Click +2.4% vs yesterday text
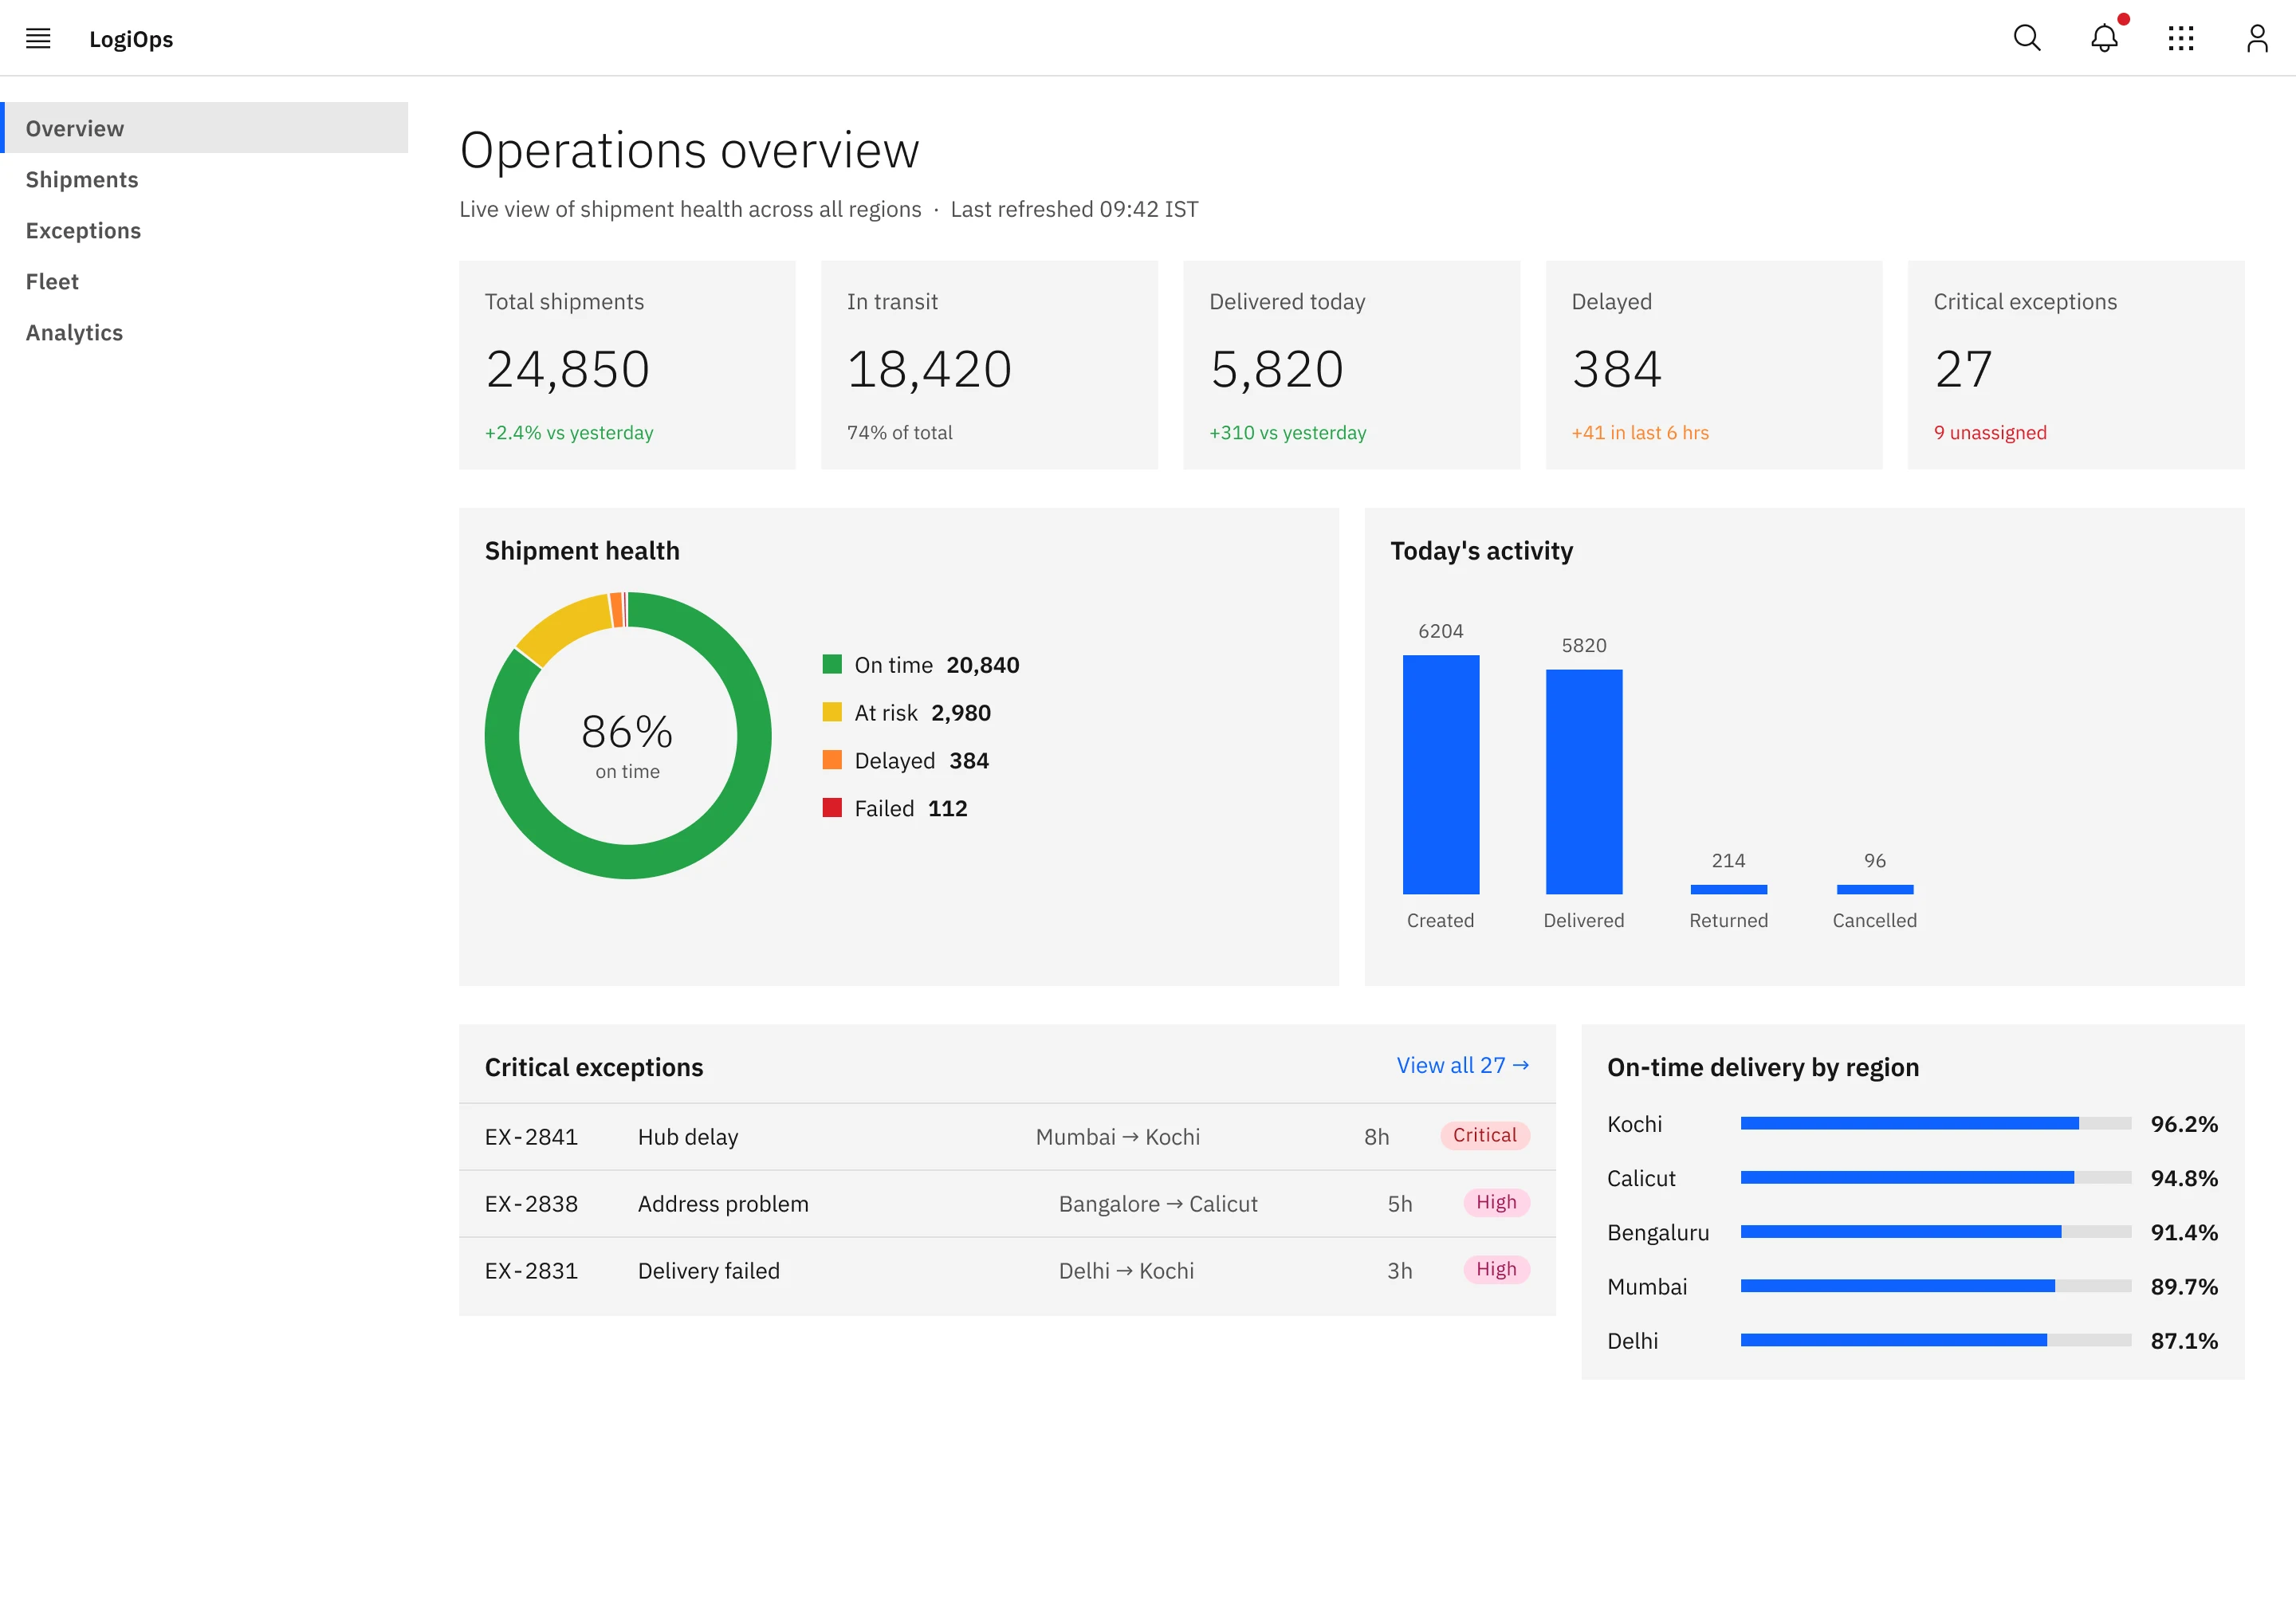2296x1607 pixels. coord(569,433)
